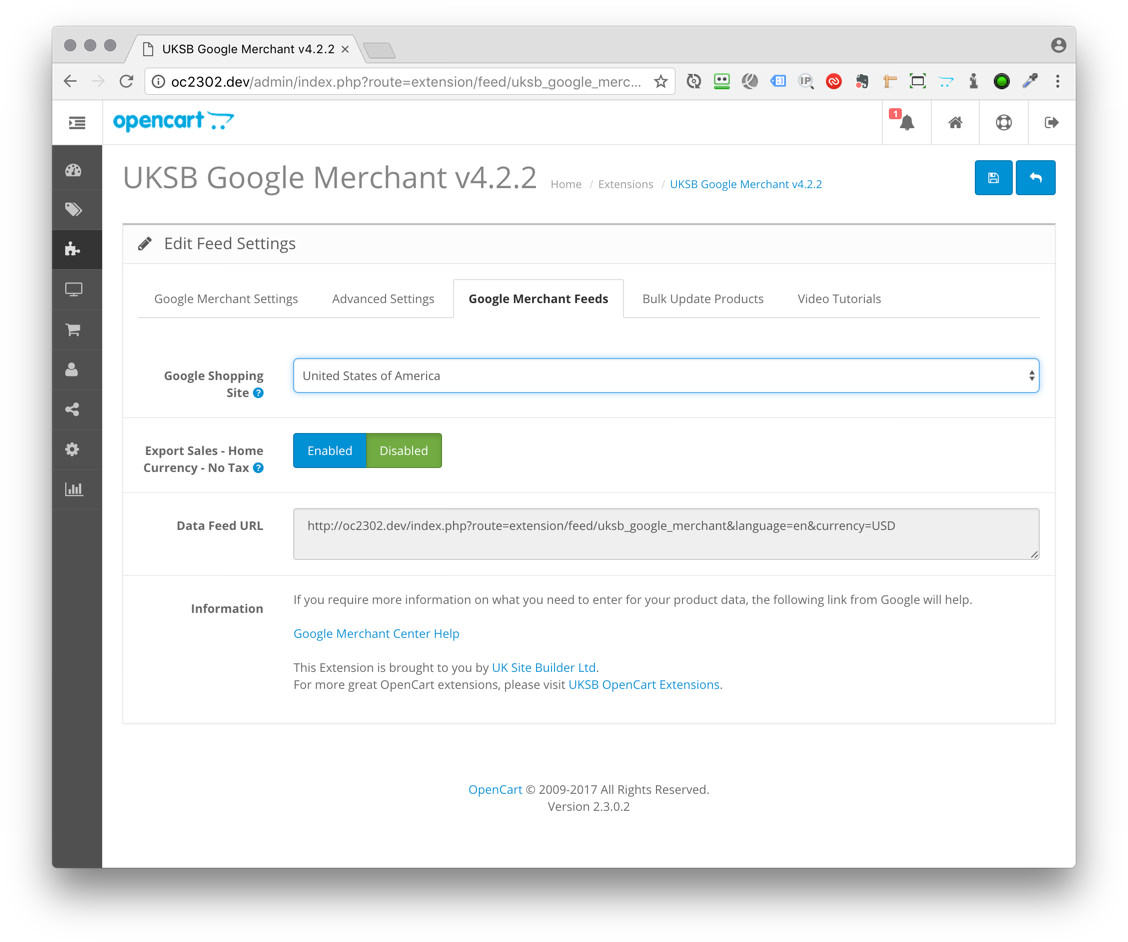Open the Customers user sidebar icon
Screen dimensions: 1128x942
73,369
